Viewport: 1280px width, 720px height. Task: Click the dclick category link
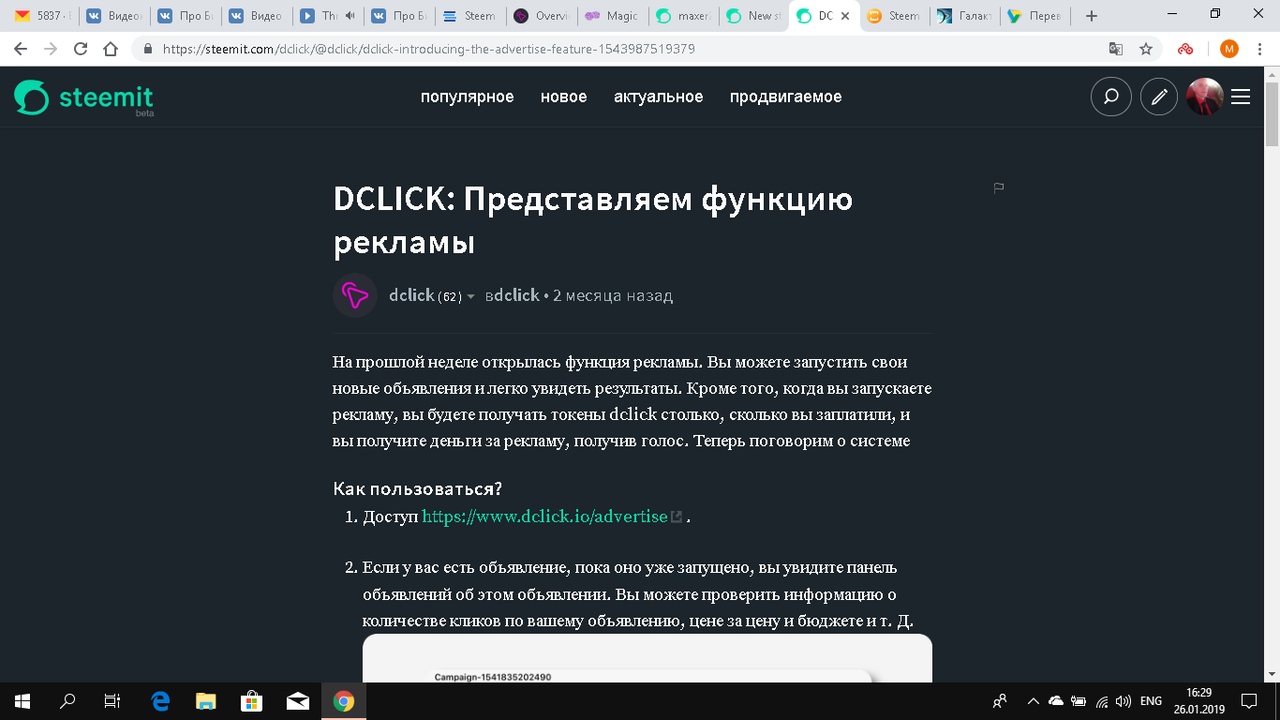point(516,296)
